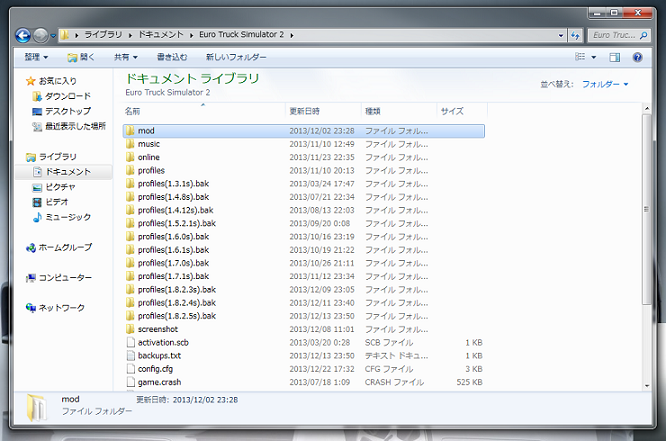Click the scrollbar down arrow in file list

point(647,386)
